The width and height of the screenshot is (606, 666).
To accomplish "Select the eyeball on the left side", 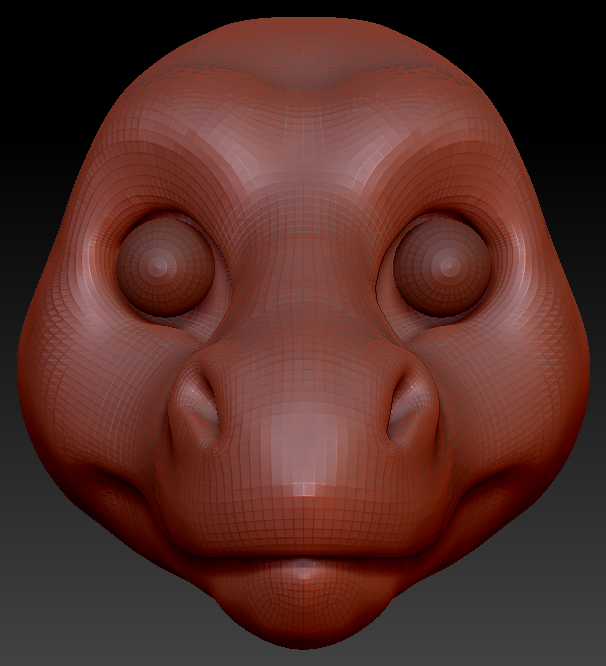I will (165, 267).
